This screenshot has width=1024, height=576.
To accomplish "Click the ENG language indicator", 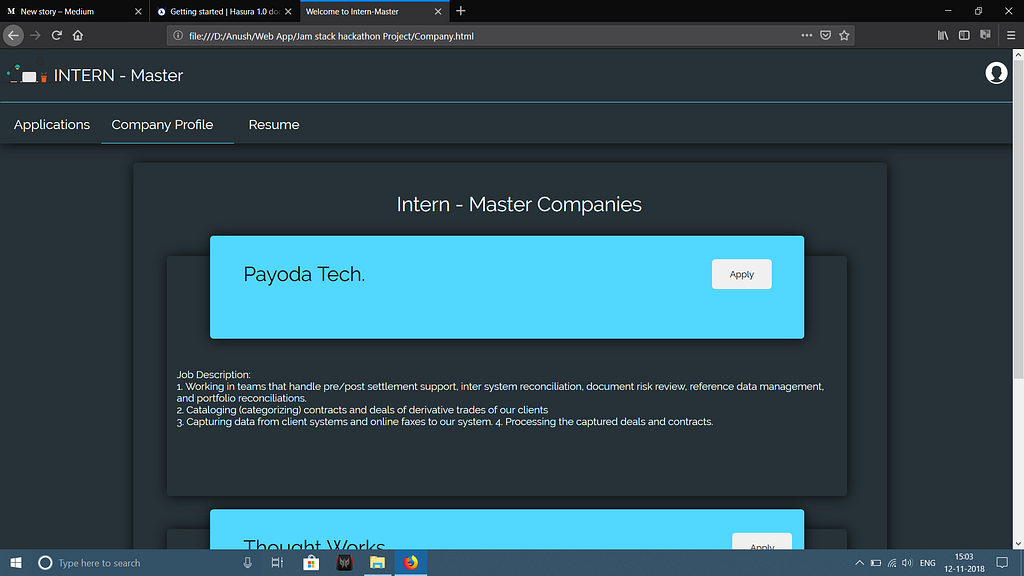I will [x=927, y=562].
